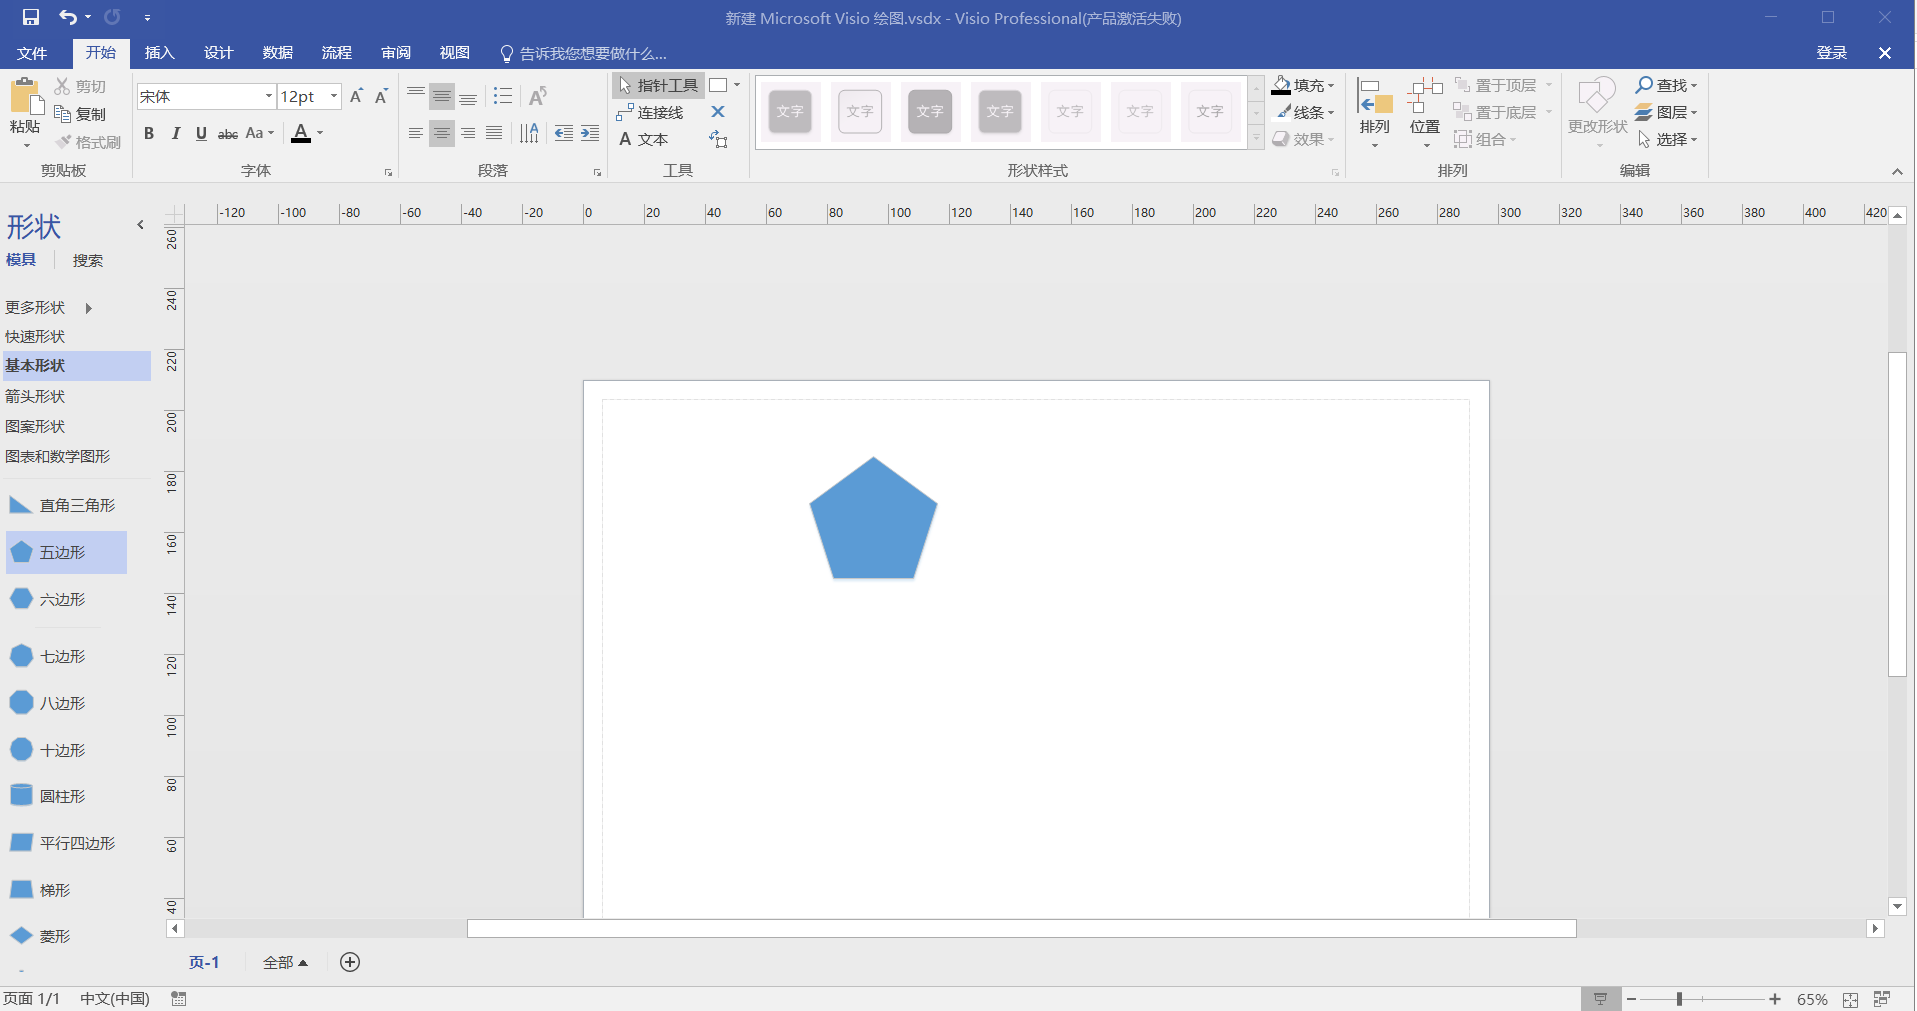Open the Effects (效果) dropdown
The height and width of the screenshot is (1011, 1917).
click(x=1303, y=139)
